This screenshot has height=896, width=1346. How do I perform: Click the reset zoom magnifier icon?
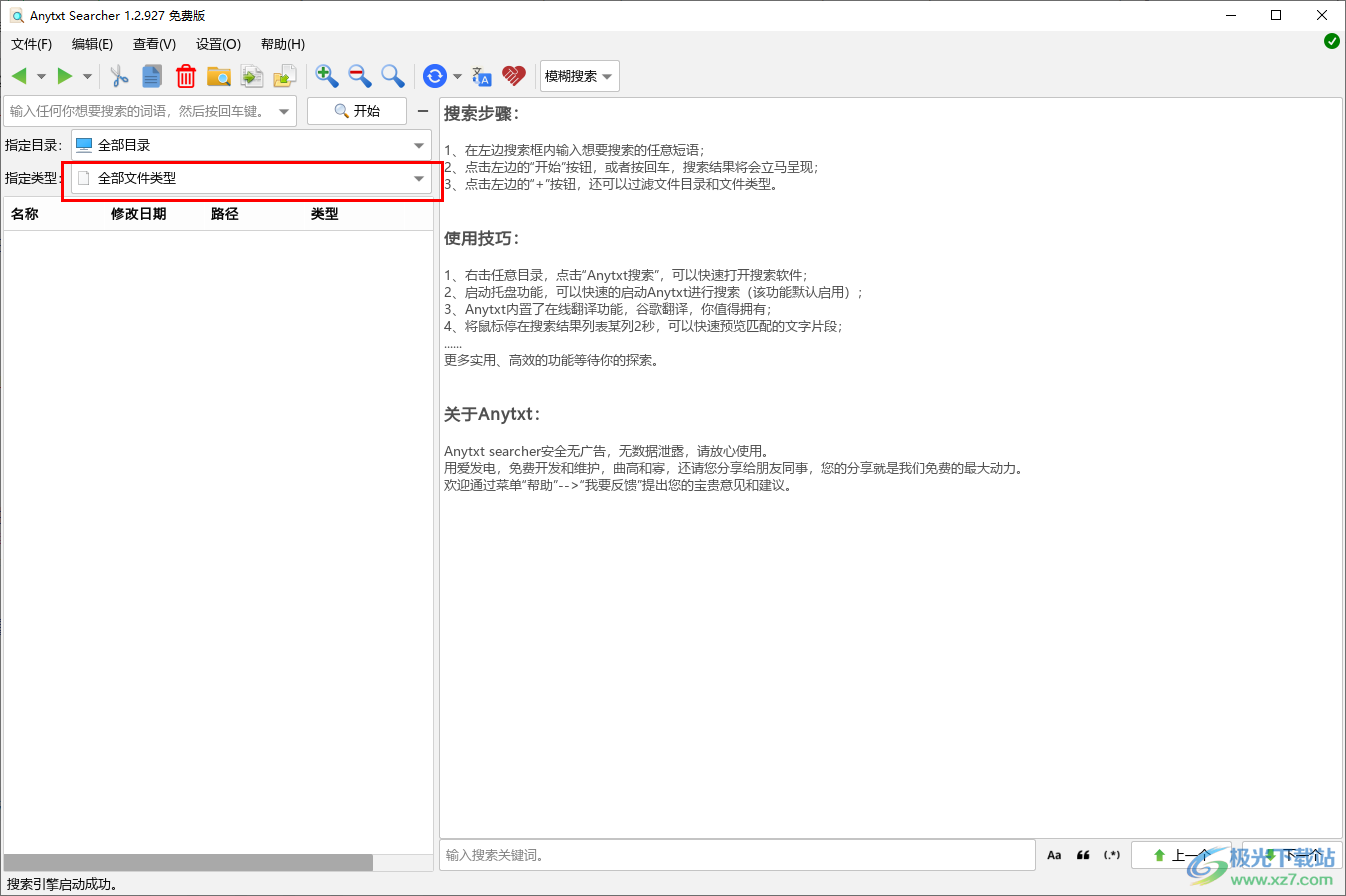coord(393,76)
